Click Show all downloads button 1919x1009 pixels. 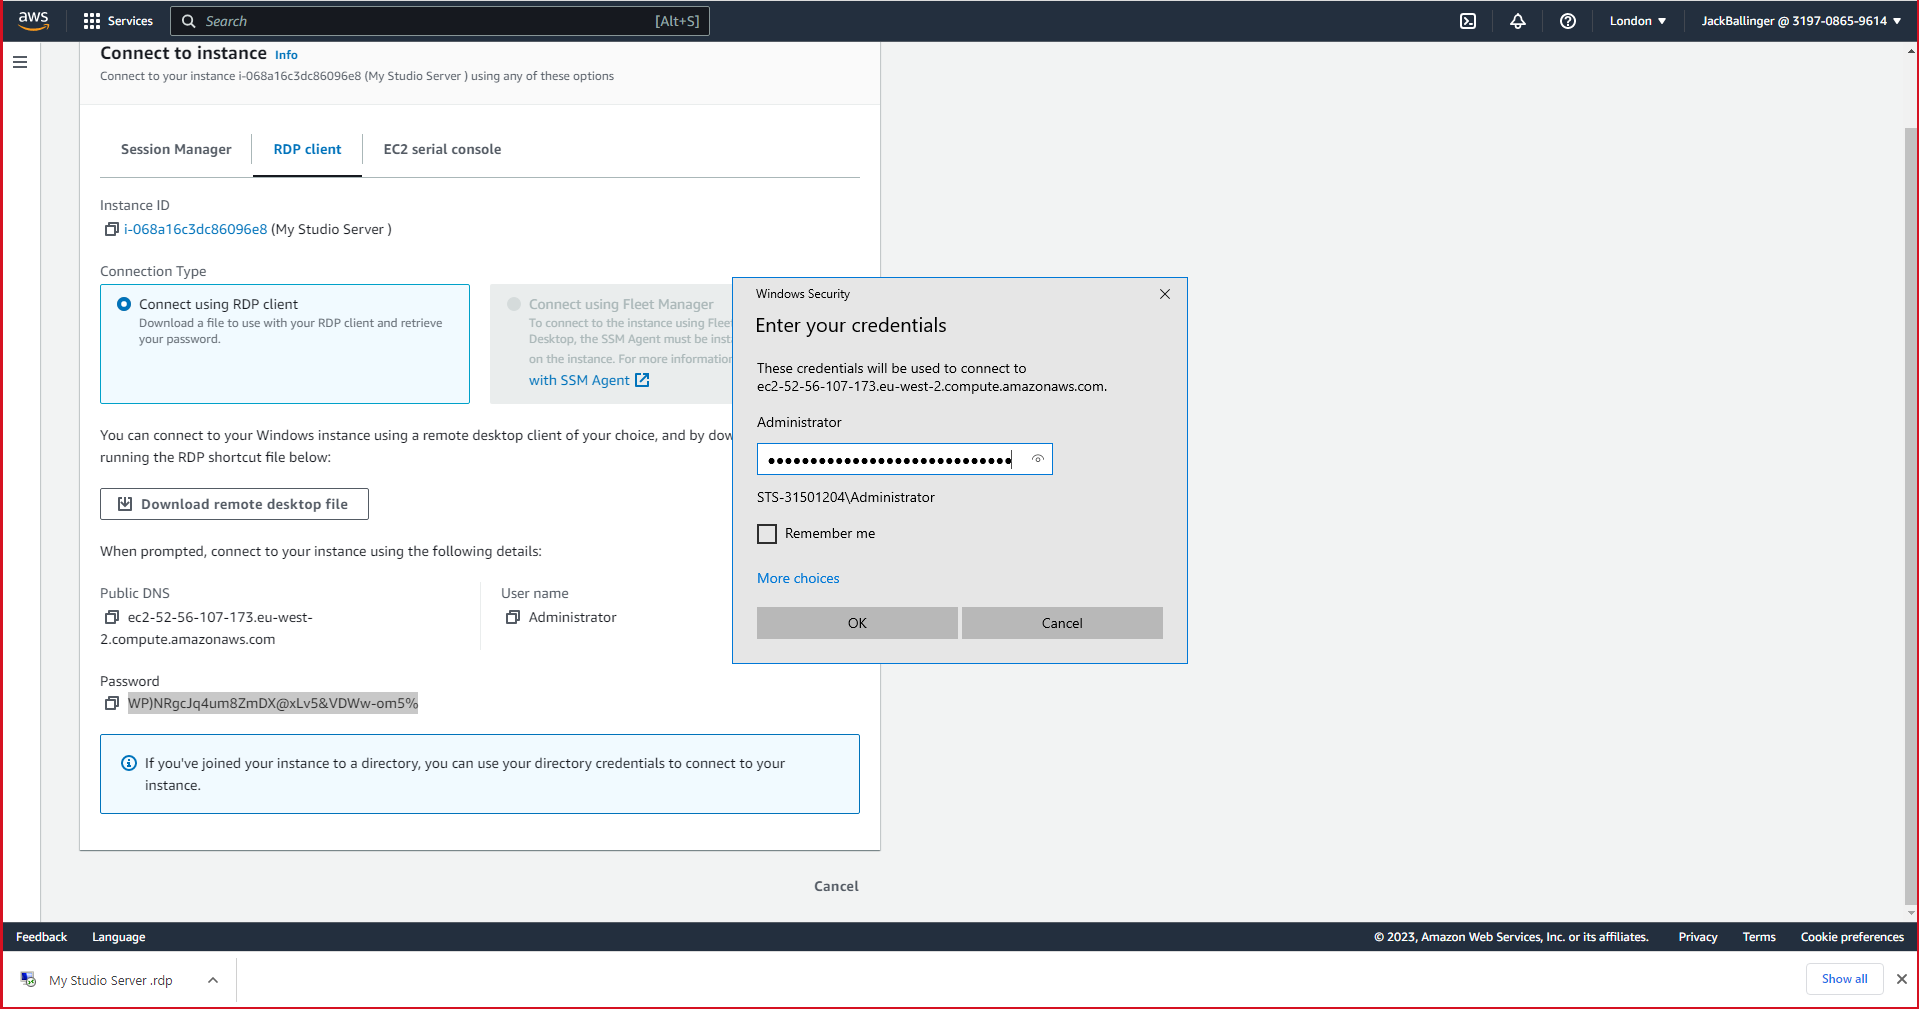click(1844, 979)
